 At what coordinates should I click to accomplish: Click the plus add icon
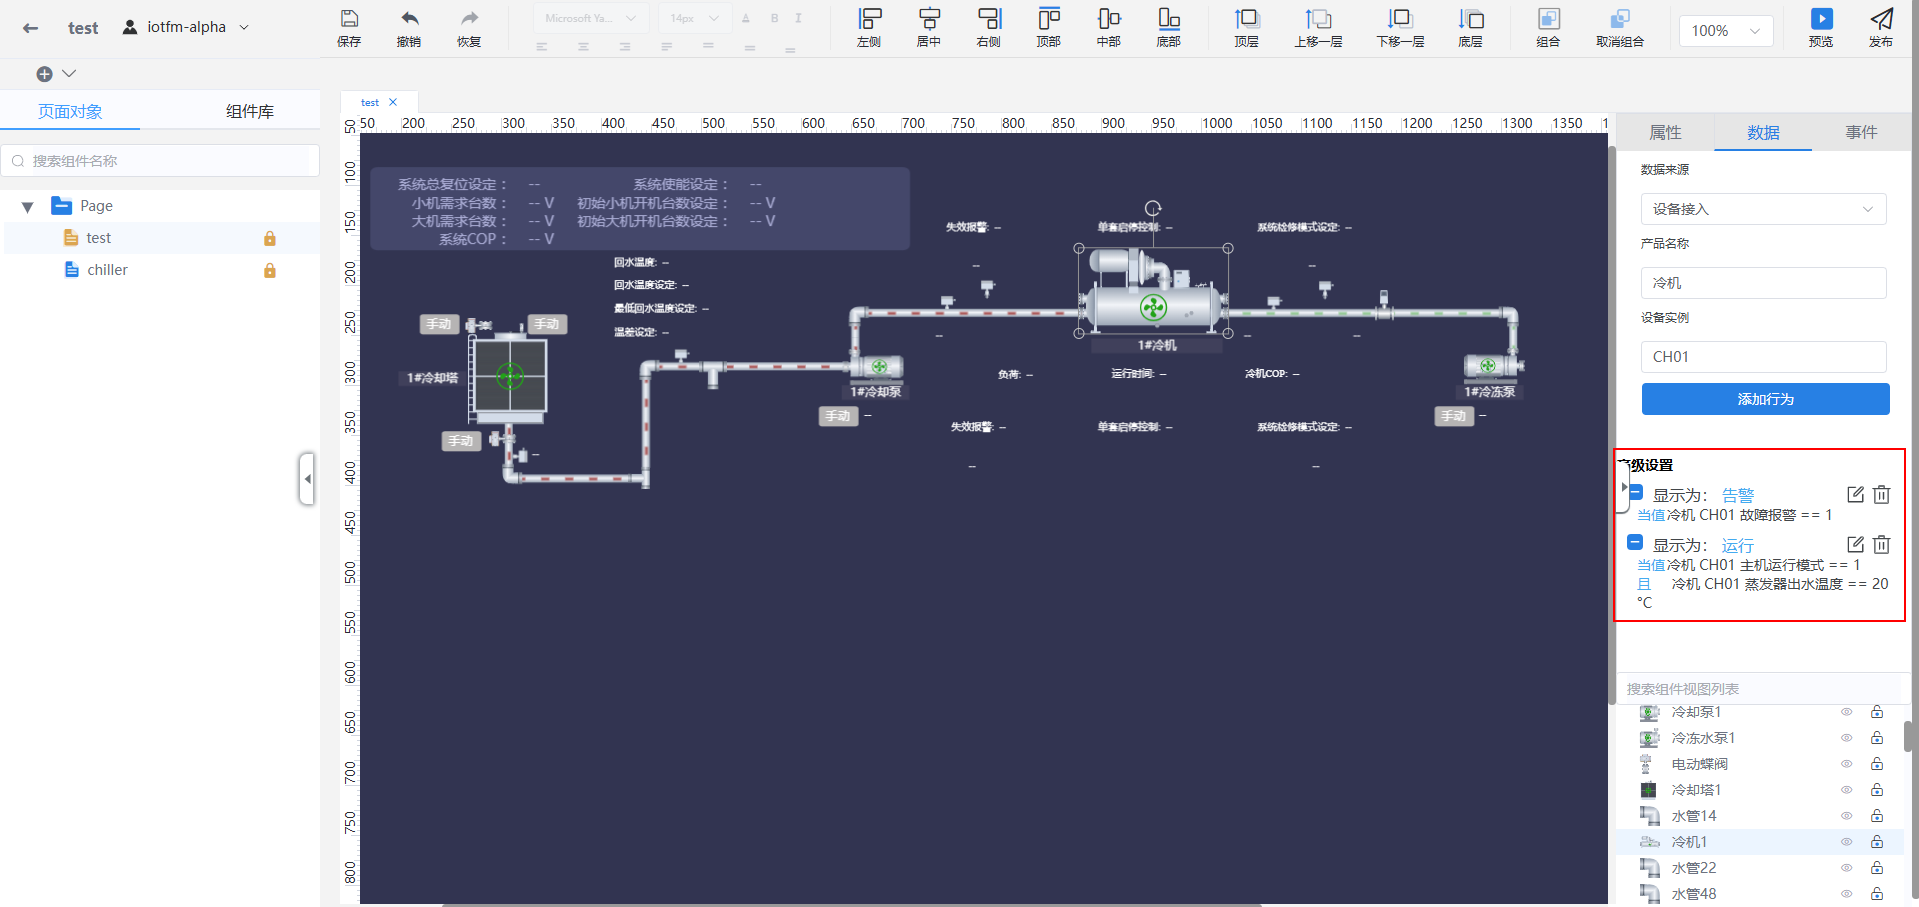(x=44, y=74)
